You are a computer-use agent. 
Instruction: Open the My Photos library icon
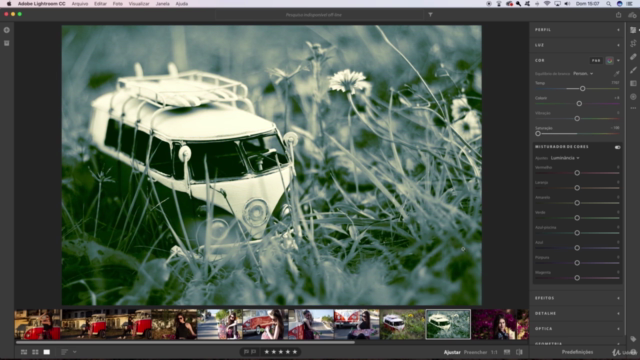[7, 43]
